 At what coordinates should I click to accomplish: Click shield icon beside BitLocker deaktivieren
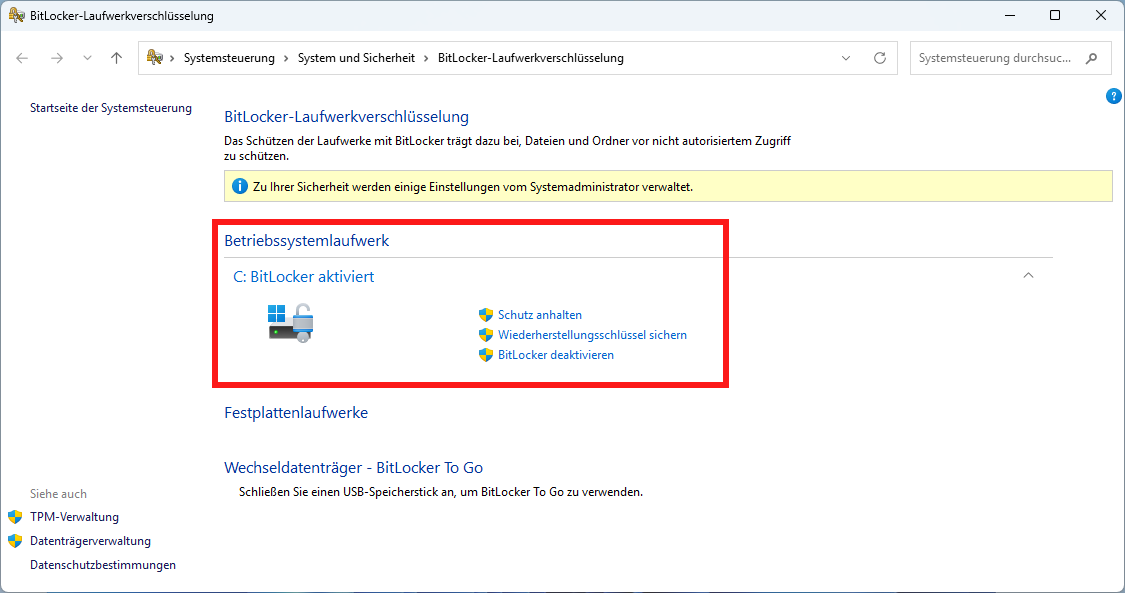coord(486,355)
